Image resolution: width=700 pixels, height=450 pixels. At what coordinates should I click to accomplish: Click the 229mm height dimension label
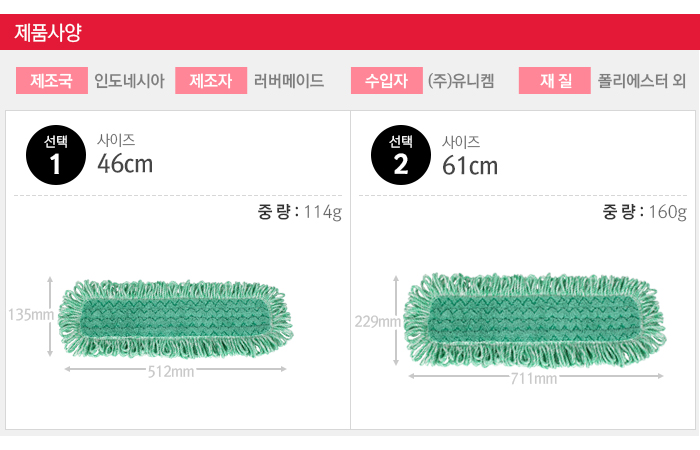pyautogui.click(x=376, y=321)
